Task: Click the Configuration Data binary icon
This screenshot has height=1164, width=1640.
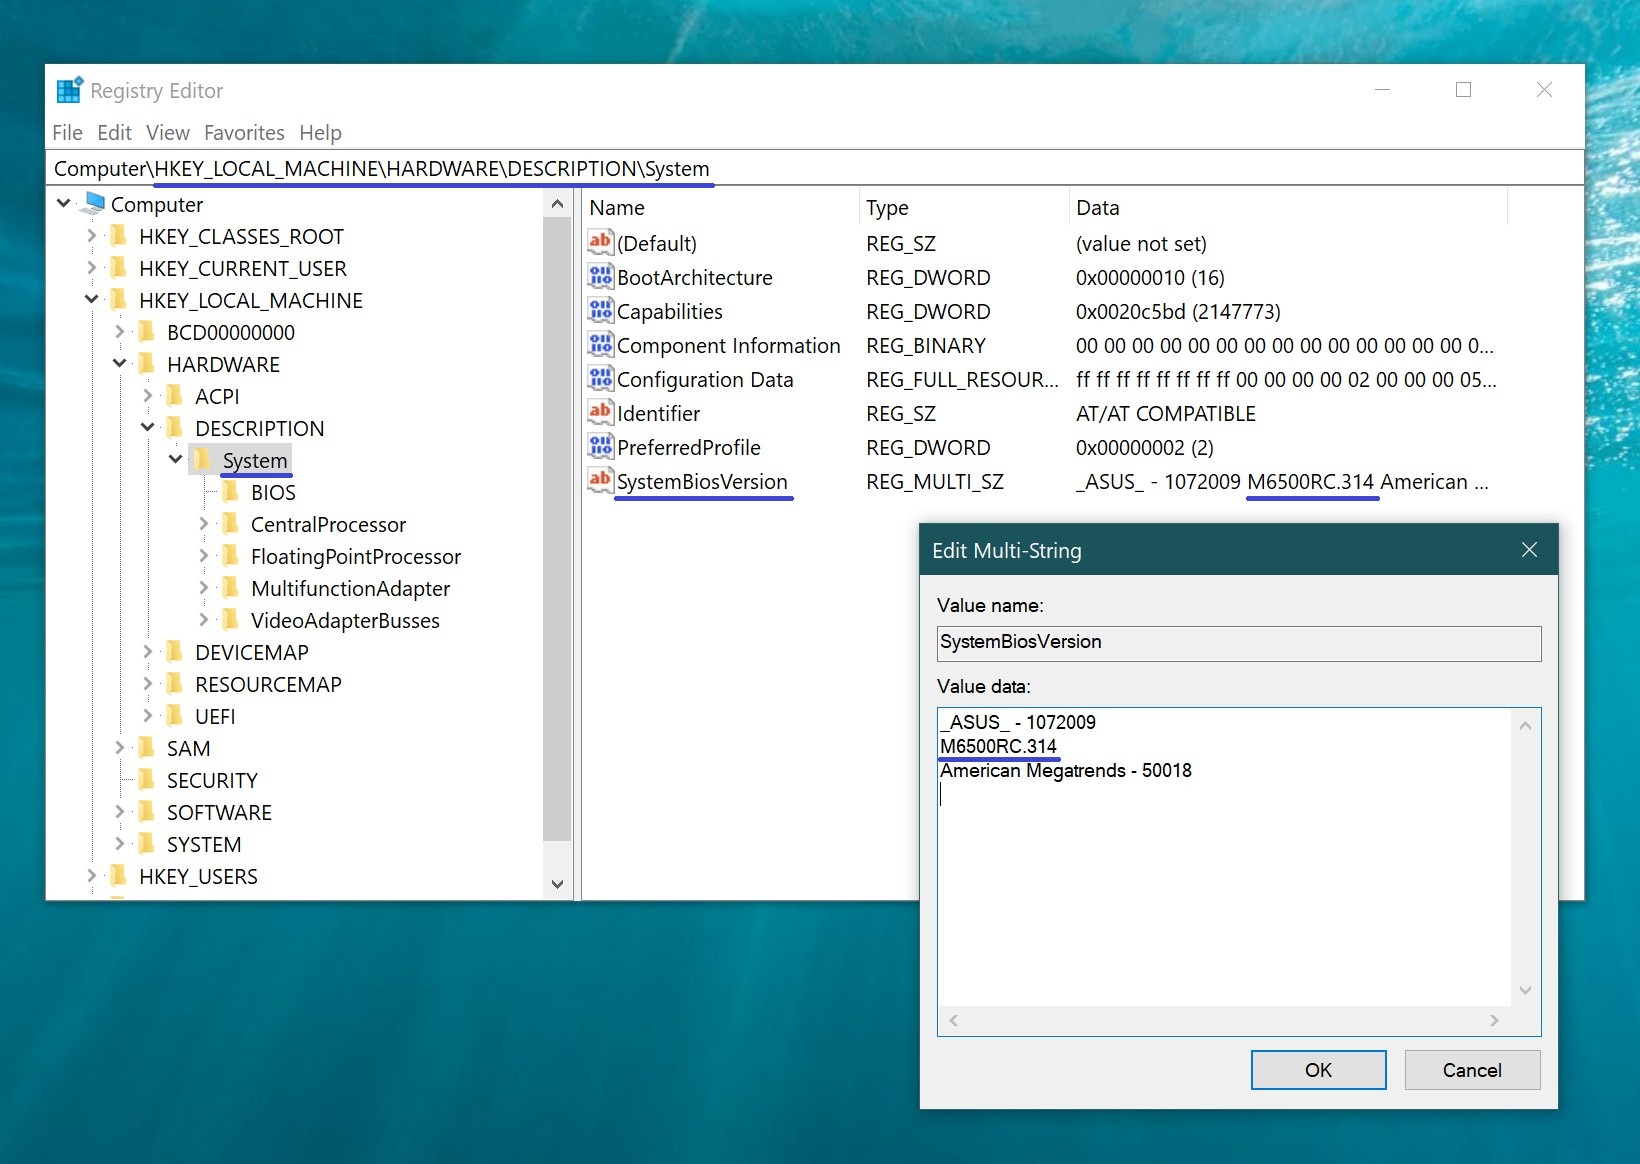Action: coord(600,379)
